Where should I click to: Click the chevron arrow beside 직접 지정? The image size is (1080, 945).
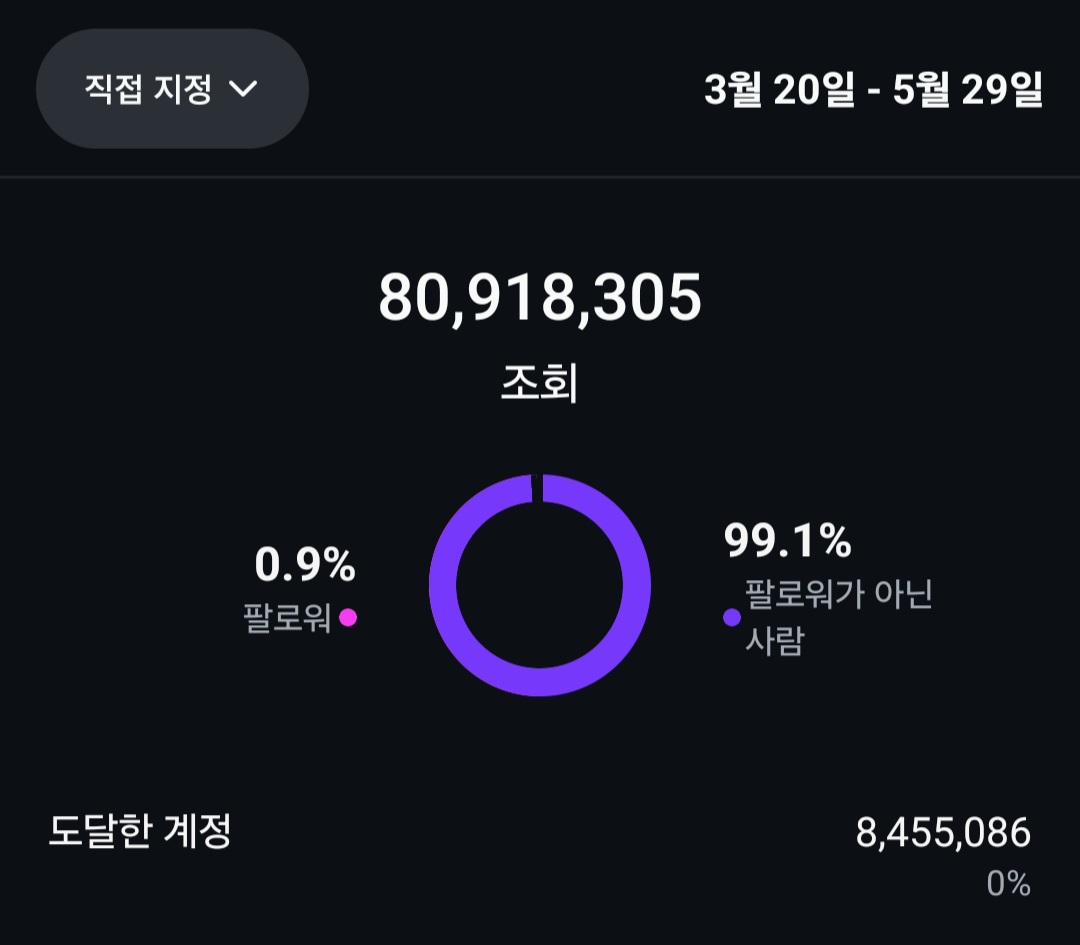click(244, 89)
